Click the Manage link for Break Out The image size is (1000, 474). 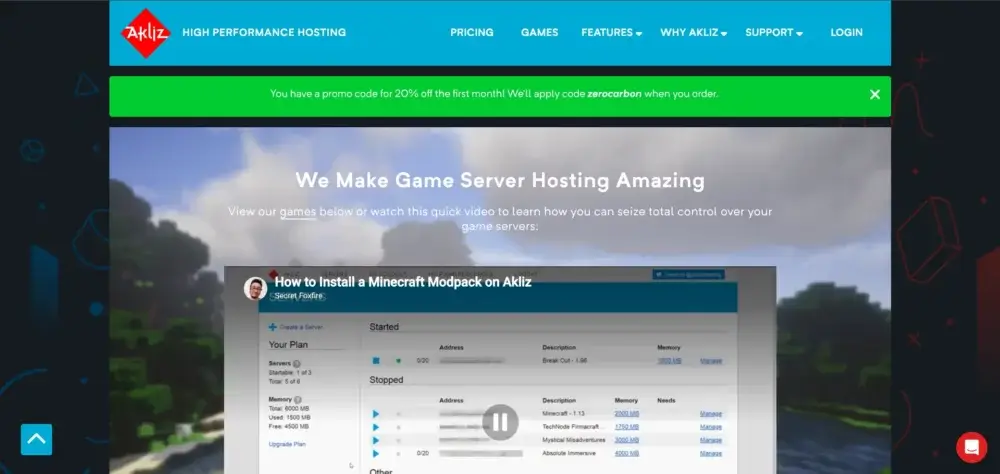coord(711,361)
